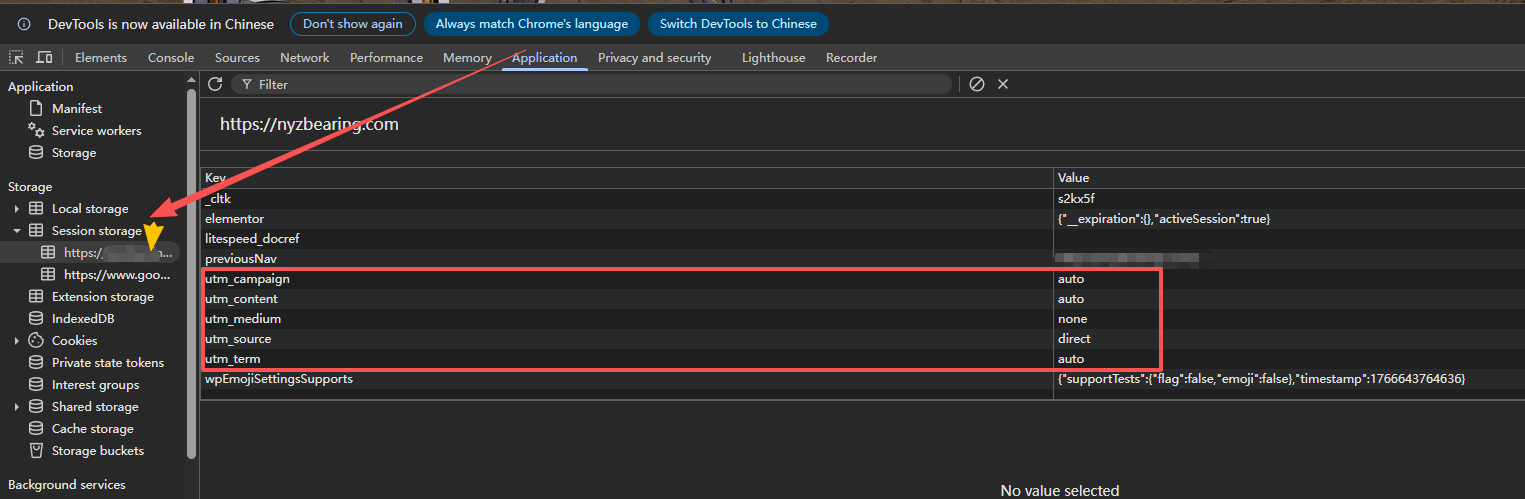
Task: Expand the Cookies tree node
Action: click(x=16, y=341)
